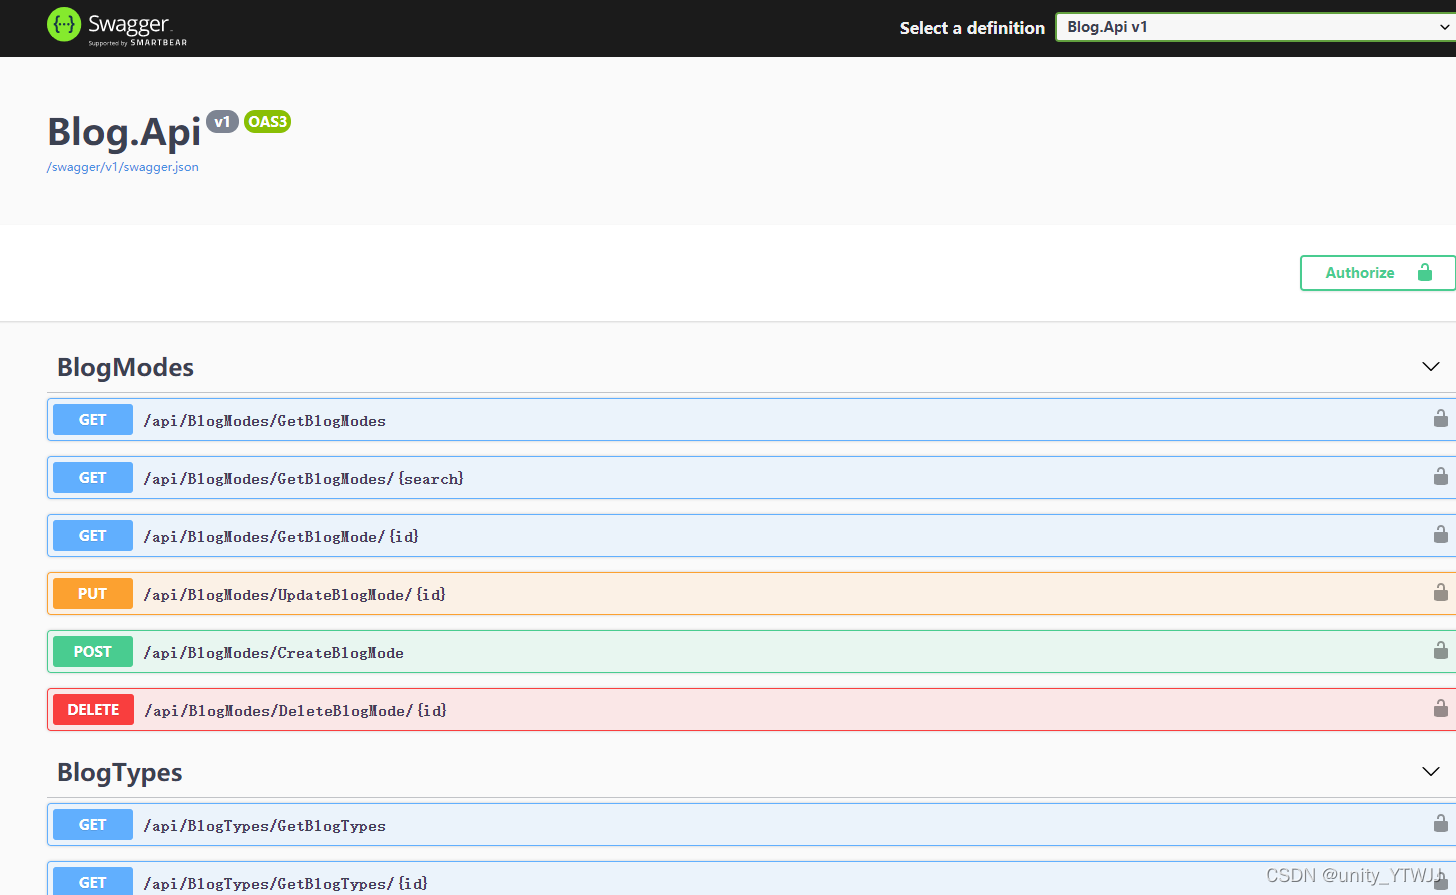The image size is (1456, 895).
Task: Click the lock icon on CreateBlogMode row
Action: (1440, 650)
